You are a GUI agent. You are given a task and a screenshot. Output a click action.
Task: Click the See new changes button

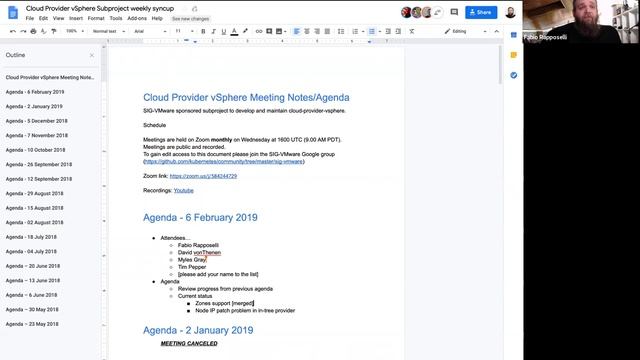click(x=190, y=19)
